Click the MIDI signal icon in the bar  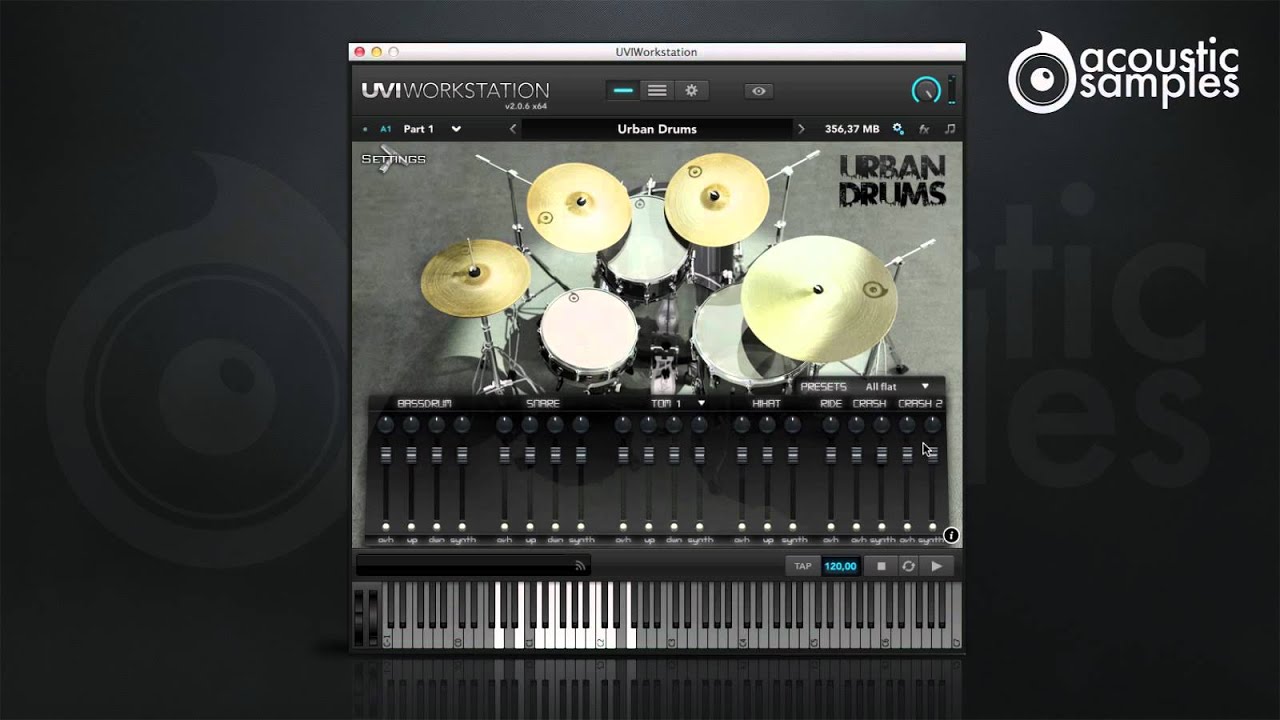579,566
